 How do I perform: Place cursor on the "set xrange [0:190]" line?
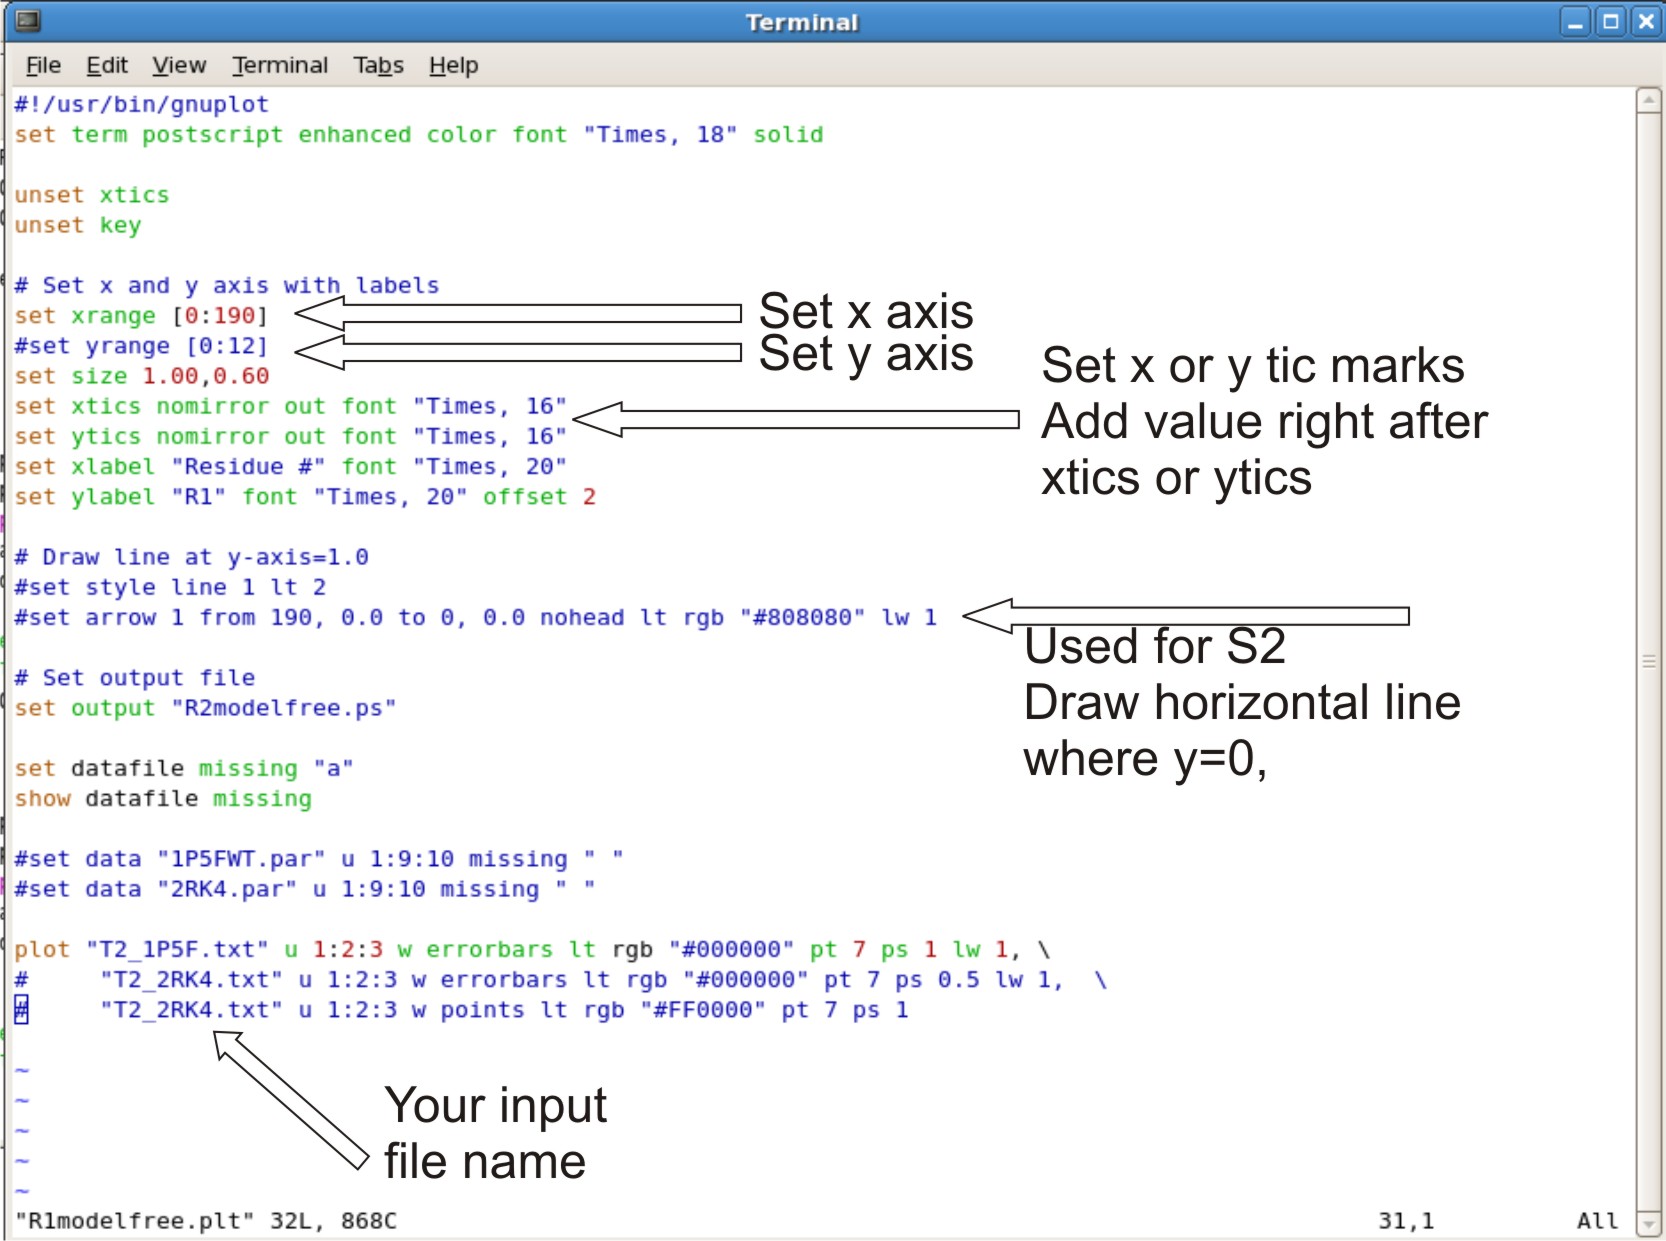click(141, 316)
